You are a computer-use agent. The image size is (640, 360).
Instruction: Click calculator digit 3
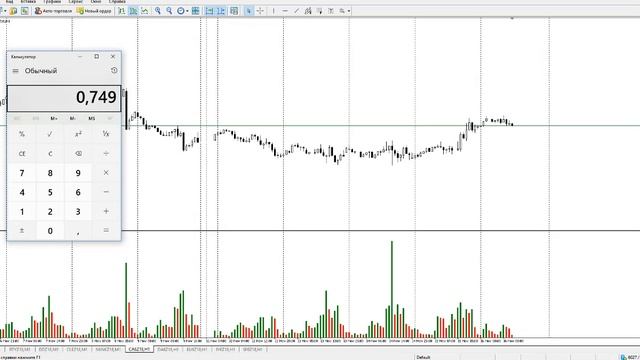[x=78, y=211]
